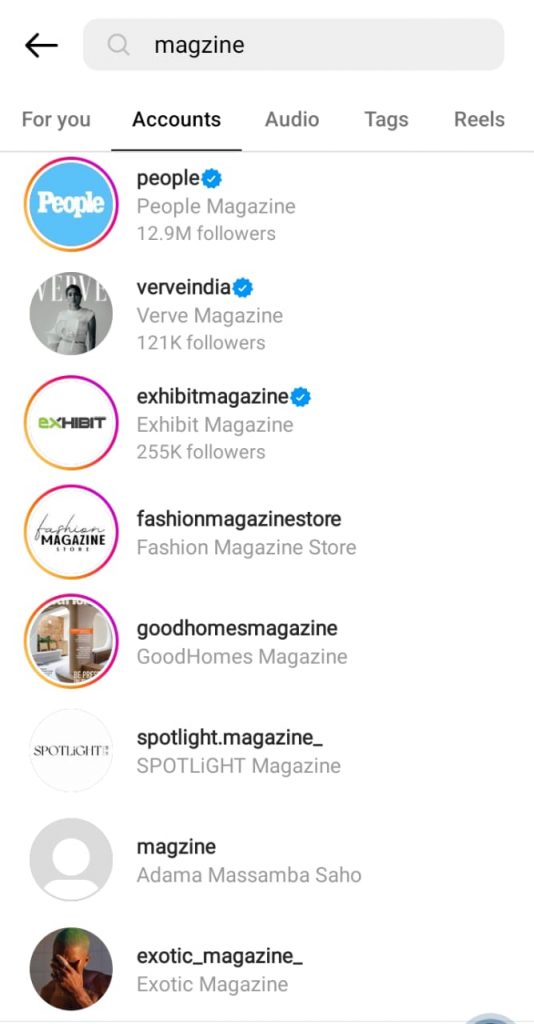The width and height of the screenshot is (534, 1024).
Task: Tap Fashion Magazine Store logo avatar
Action: coord(71,532)
